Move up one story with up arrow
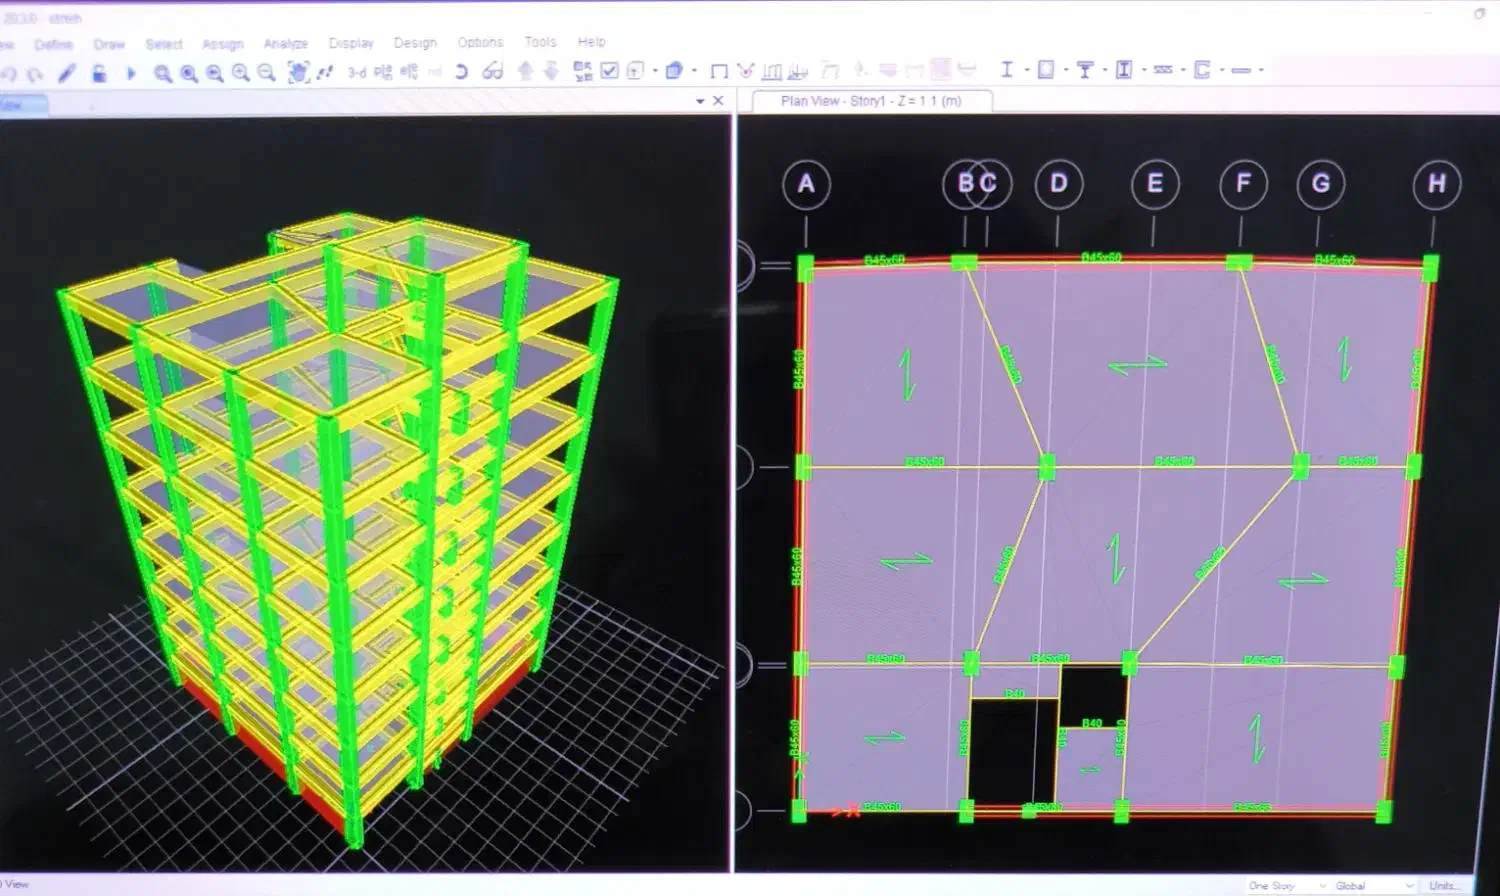This screenshot has height=896, width=1500. coord(525,70)
